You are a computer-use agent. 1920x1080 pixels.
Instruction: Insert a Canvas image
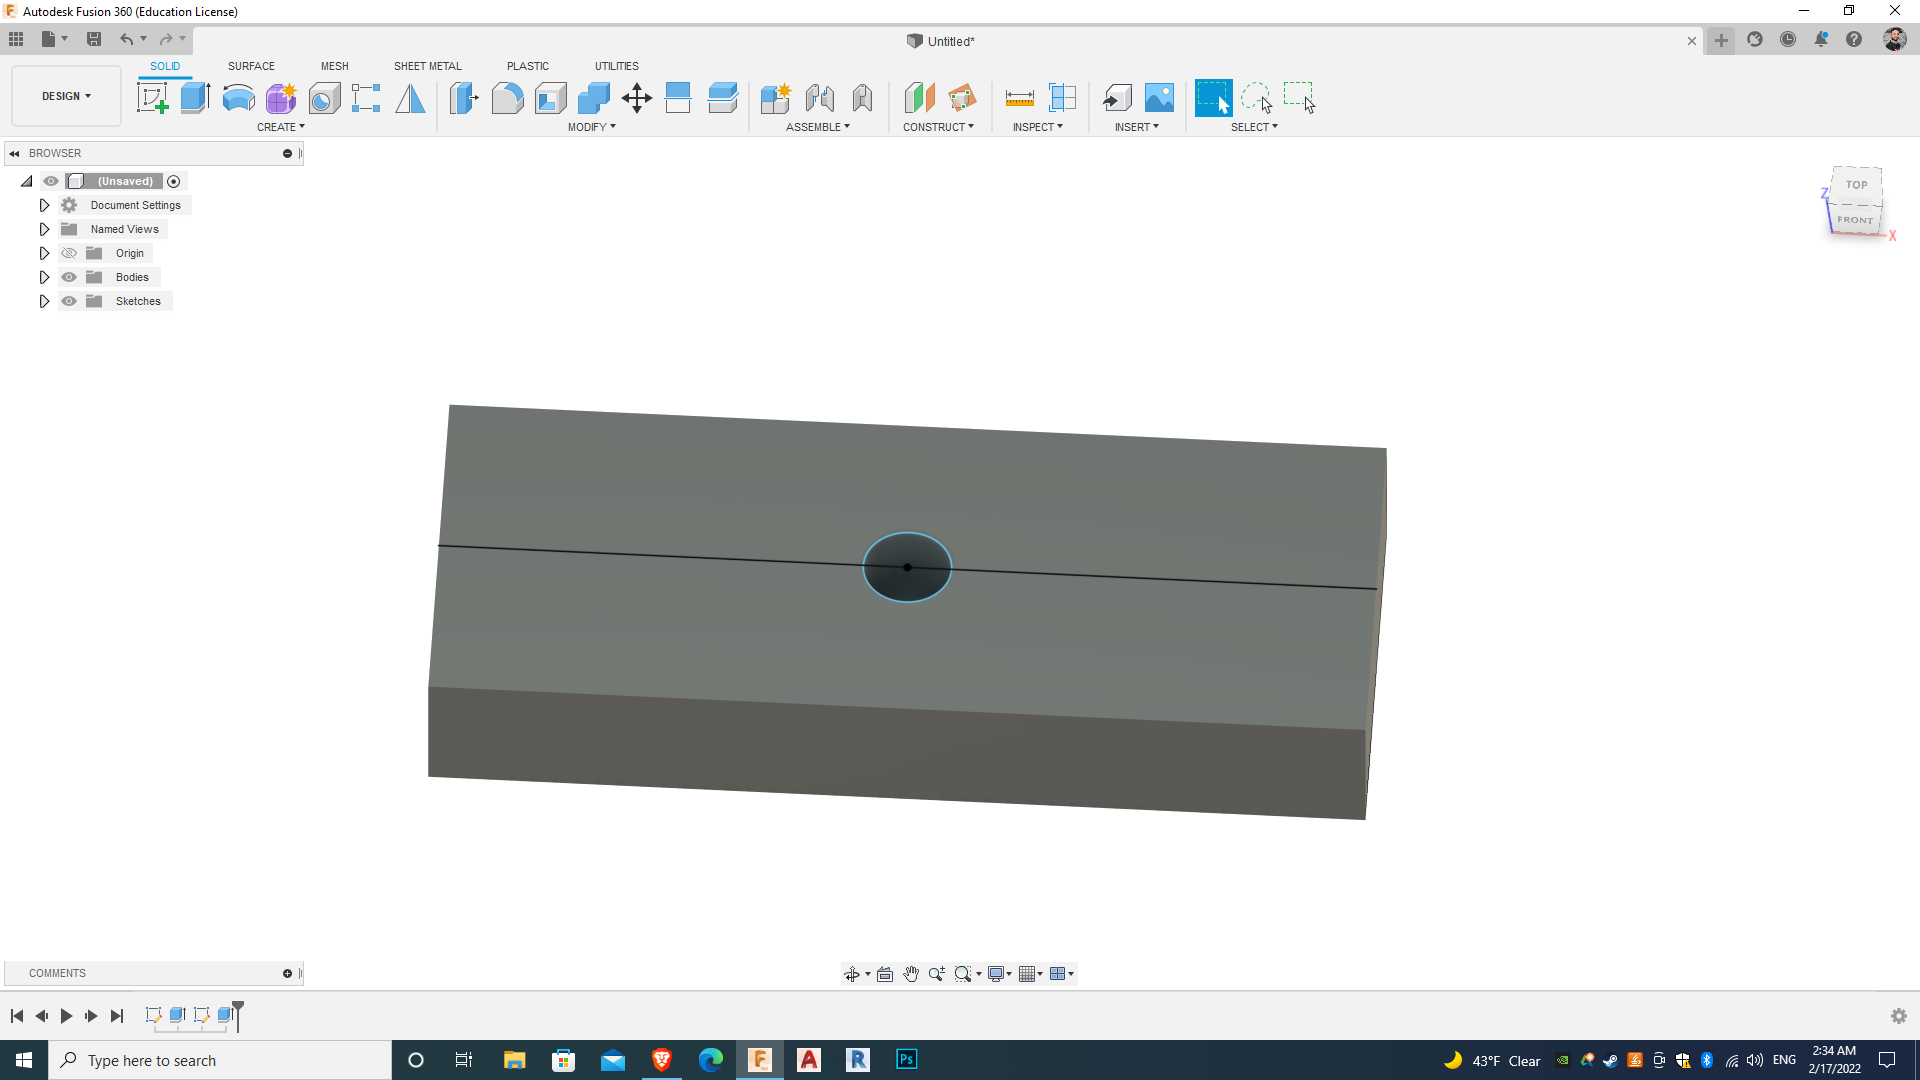1159,98
